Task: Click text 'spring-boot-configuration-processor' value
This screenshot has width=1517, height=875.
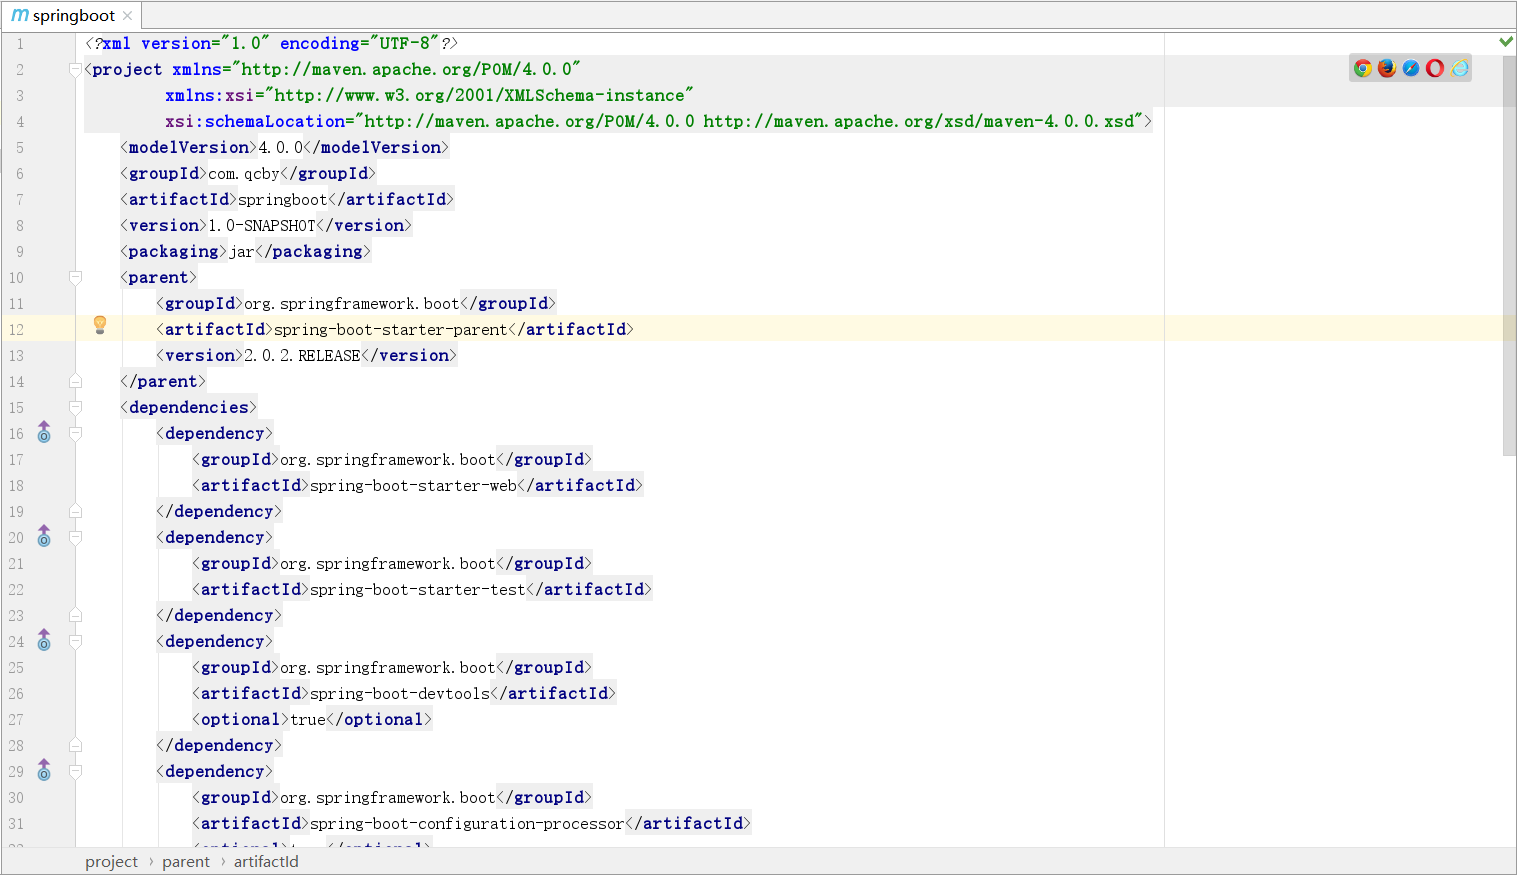Action: click(467, 824)
